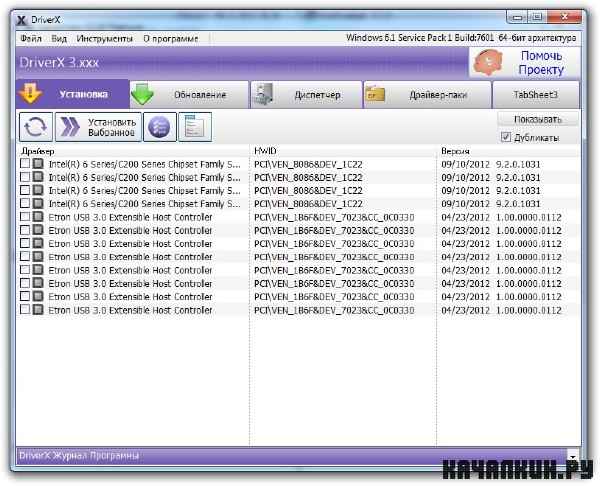Click chip icon of the first Etron row
The width and height of the screenshot is (600, 486).
click(x=38, y=217)
